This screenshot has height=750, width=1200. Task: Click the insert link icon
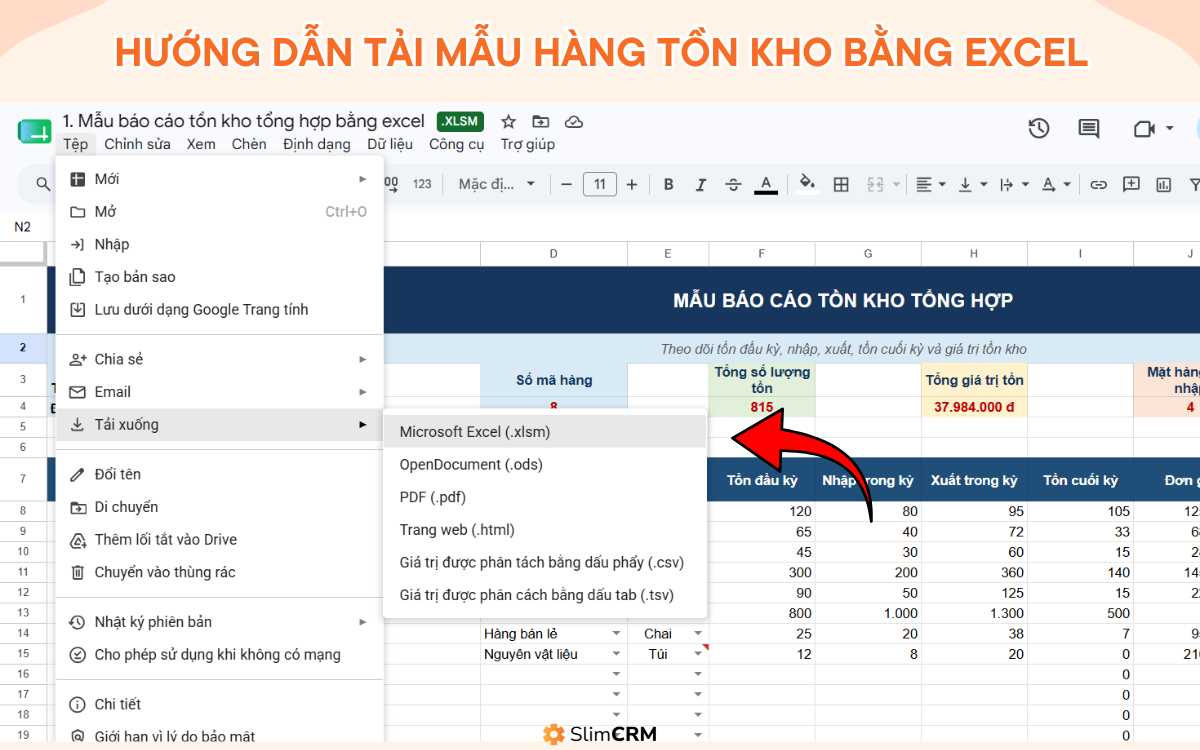[1098, 184]
